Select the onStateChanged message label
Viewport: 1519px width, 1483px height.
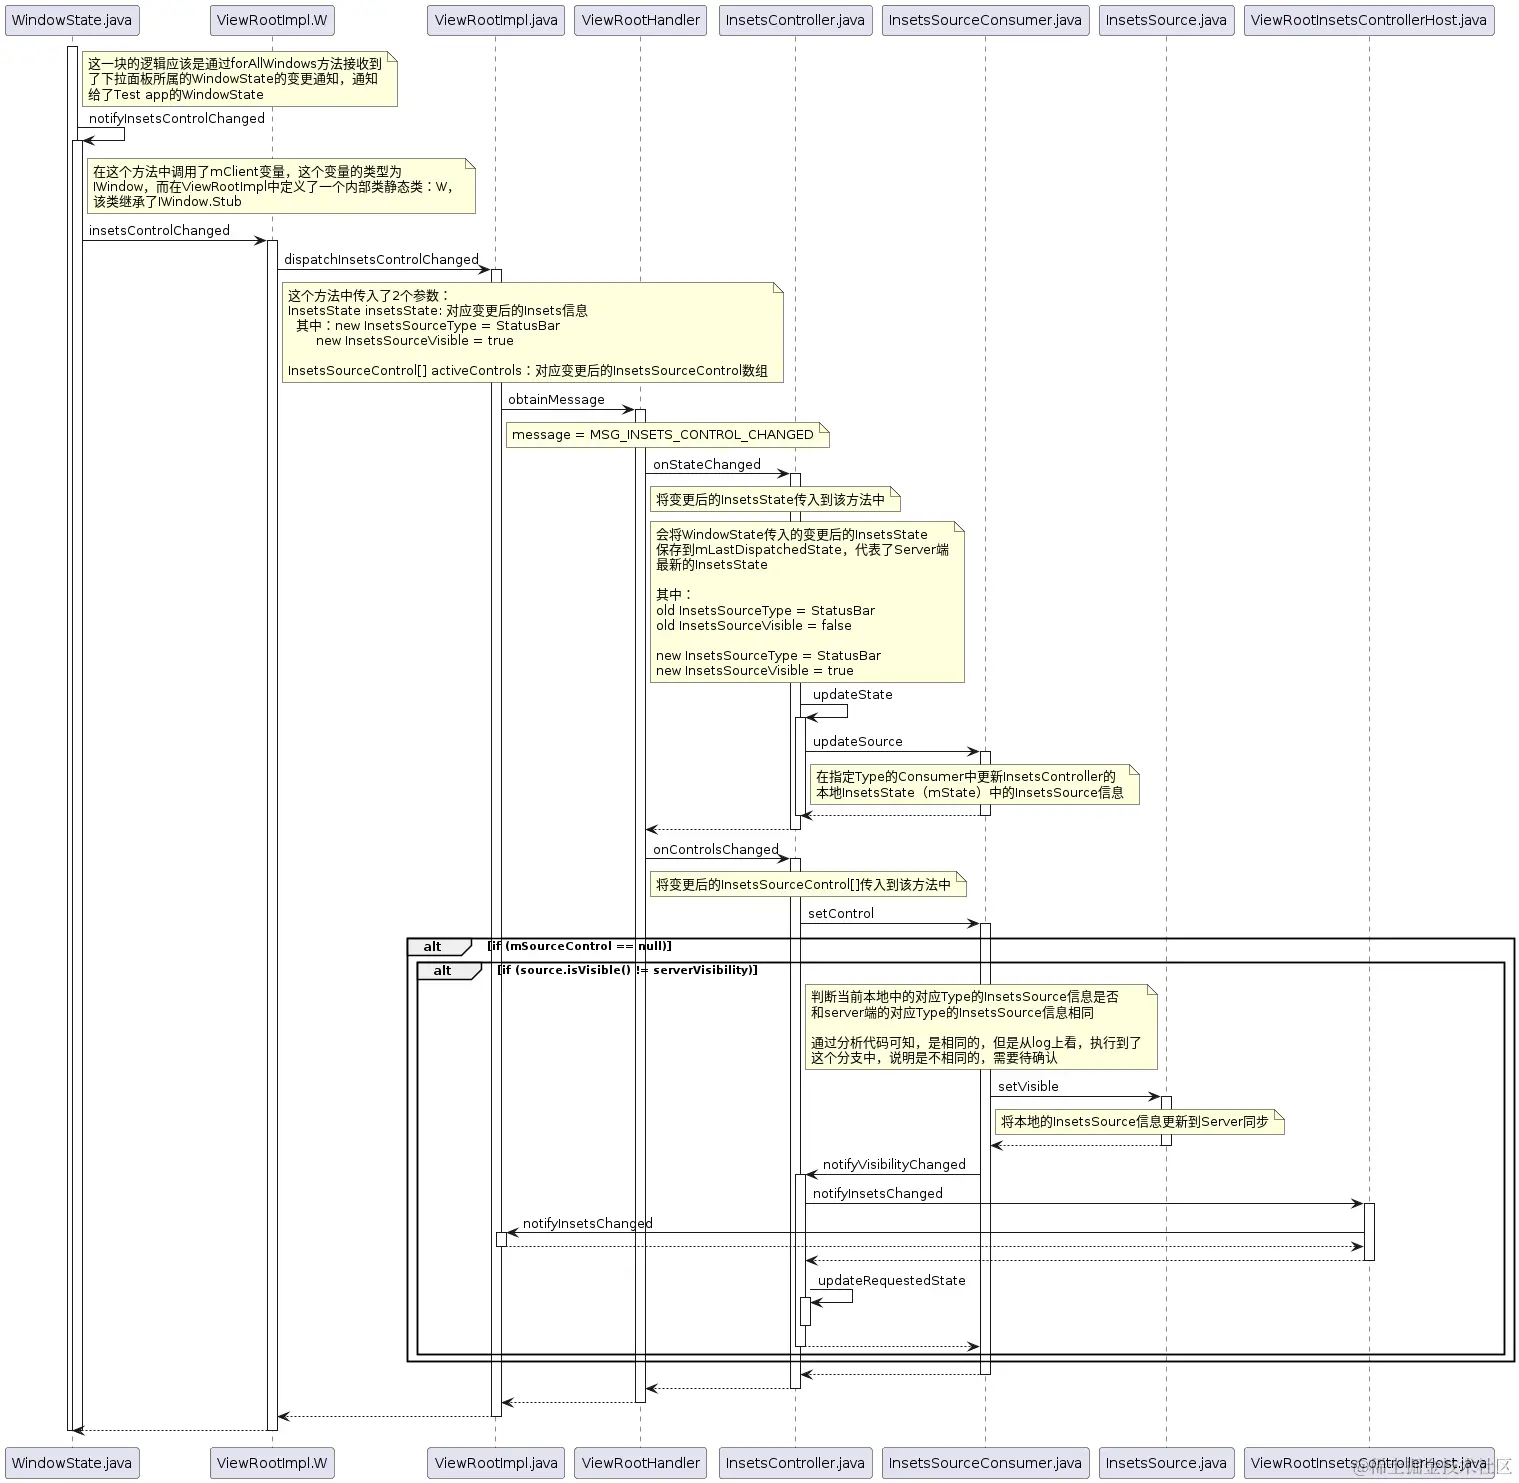click(707, 464)
